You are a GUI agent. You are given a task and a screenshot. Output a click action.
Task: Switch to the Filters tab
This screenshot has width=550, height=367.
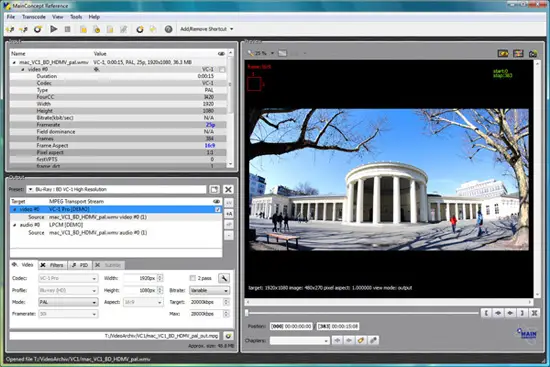coord(53,265)
